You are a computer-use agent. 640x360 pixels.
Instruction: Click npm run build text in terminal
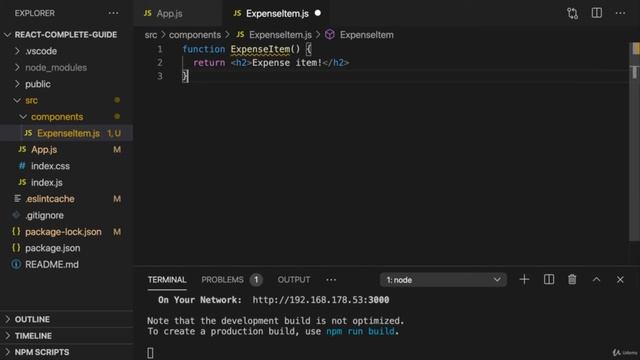pos(360,331)
